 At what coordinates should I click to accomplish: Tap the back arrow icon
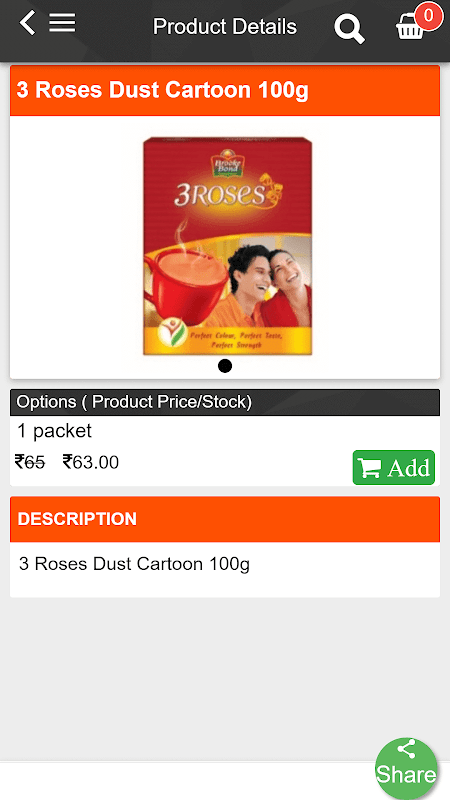pyautogui.click(x=28, y=23)
